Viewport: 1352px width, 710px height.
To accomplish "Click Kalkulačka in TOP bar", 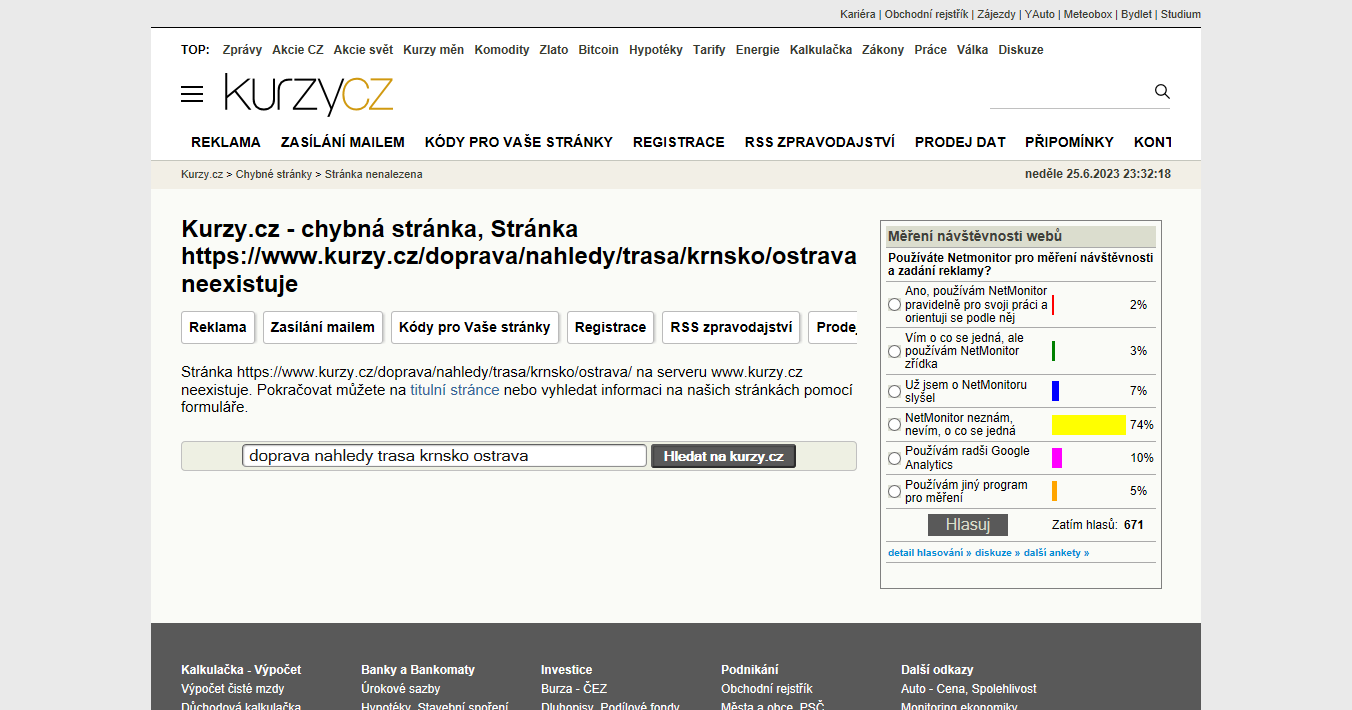I will coord(821,50).
